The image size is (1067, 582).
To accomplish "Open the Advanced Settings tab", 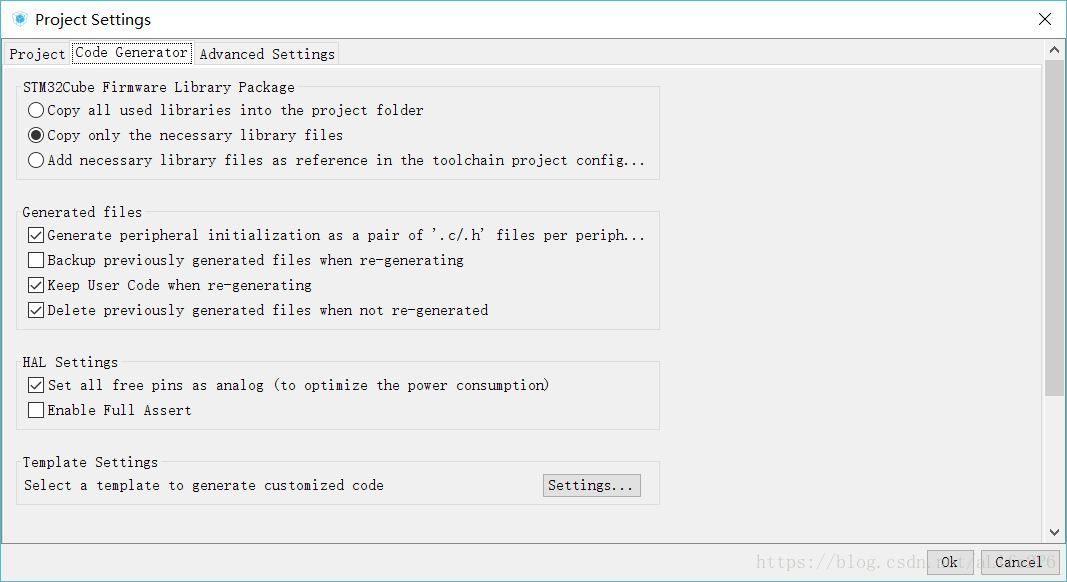I will tap(267, 54).
